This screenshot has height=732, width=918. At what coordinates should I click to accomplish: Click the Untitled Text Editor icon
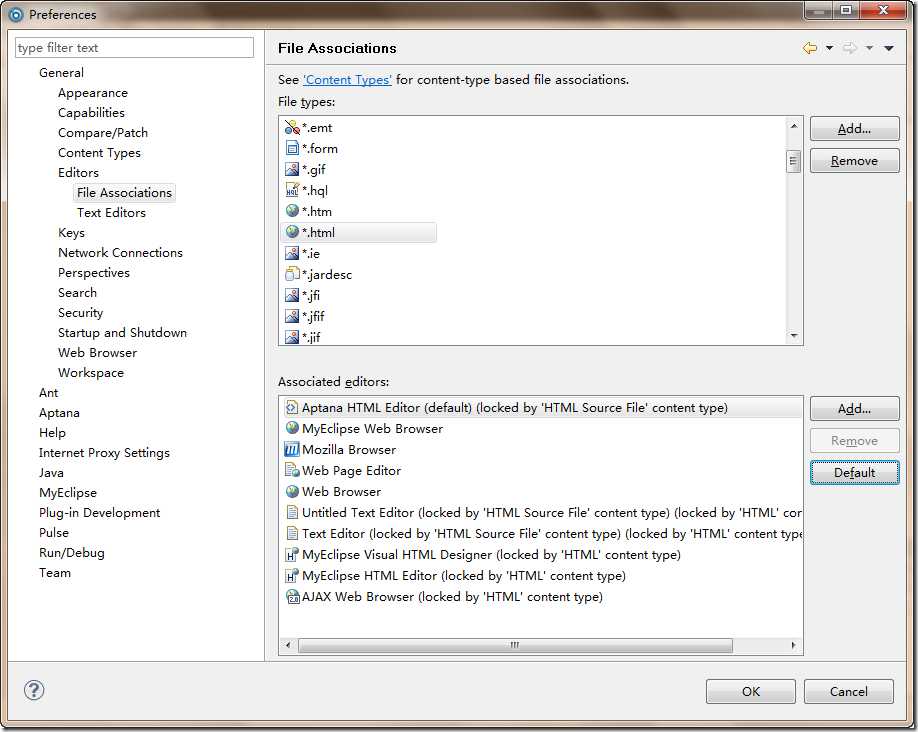[x=292, y=512]
